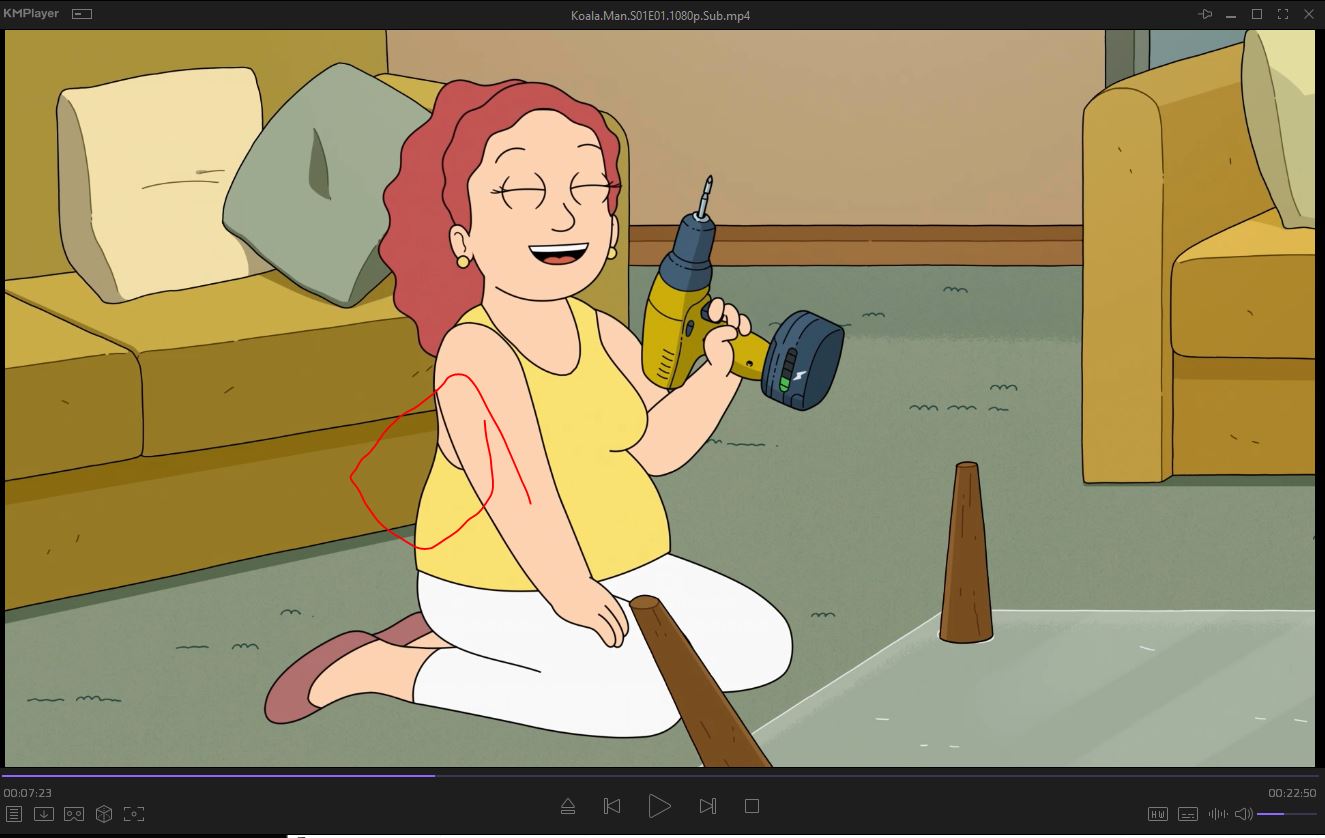Screen dimensions: 1325x838
Task: Open the playlist panel icon
Action: pos(14,814)
